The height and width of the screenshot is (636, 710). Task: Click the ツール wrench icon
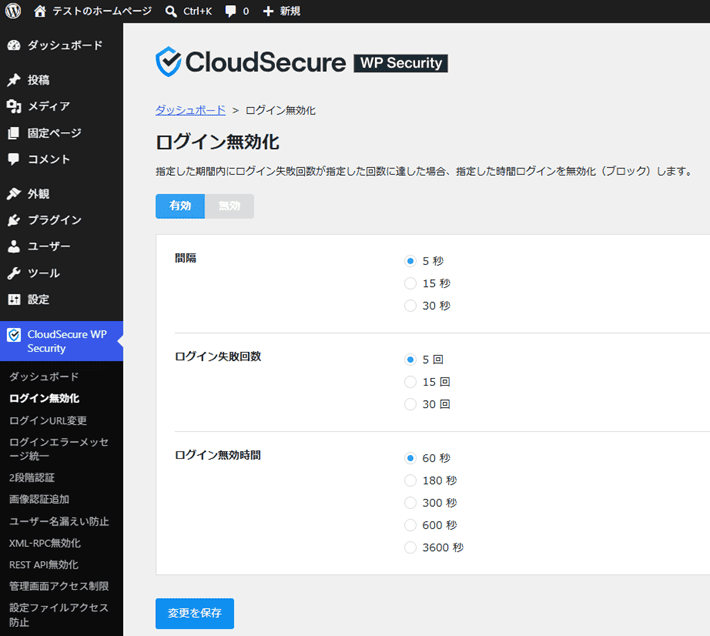point(14,273)
